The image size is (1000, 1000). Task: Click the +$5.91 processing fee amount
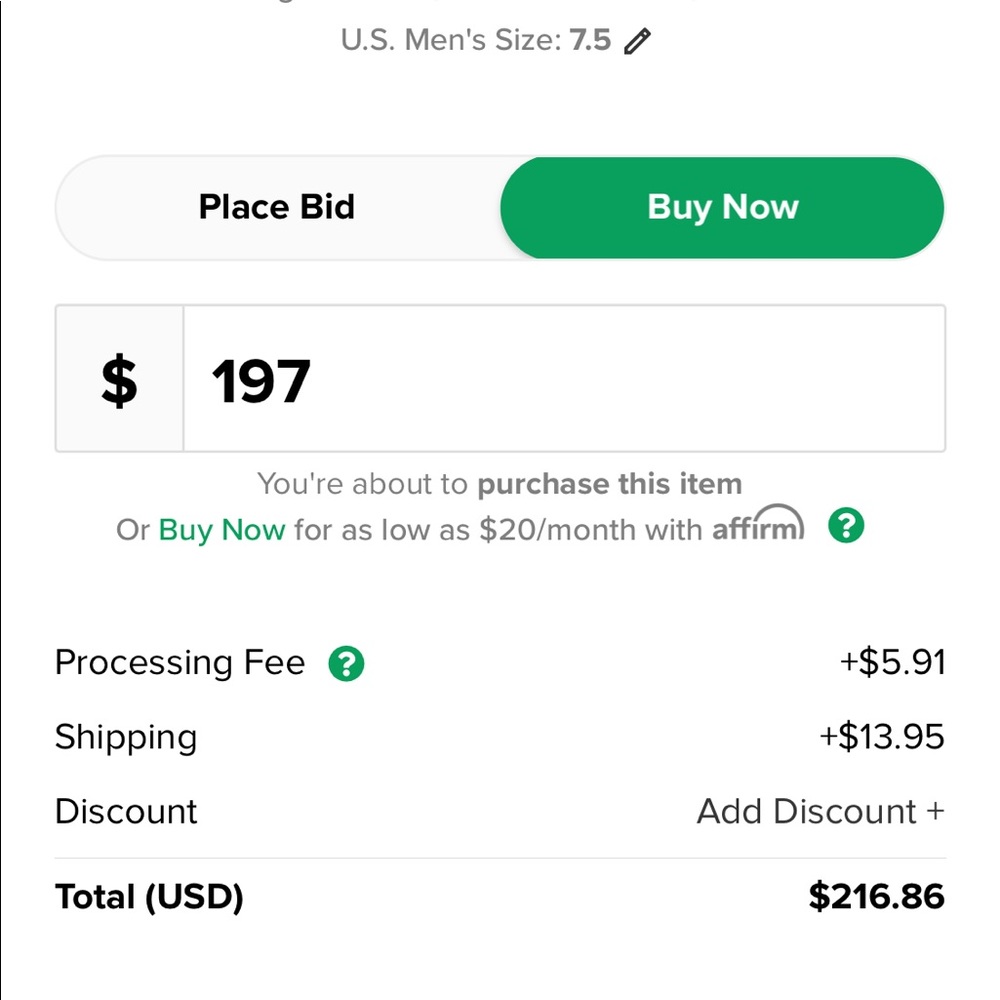892,662
